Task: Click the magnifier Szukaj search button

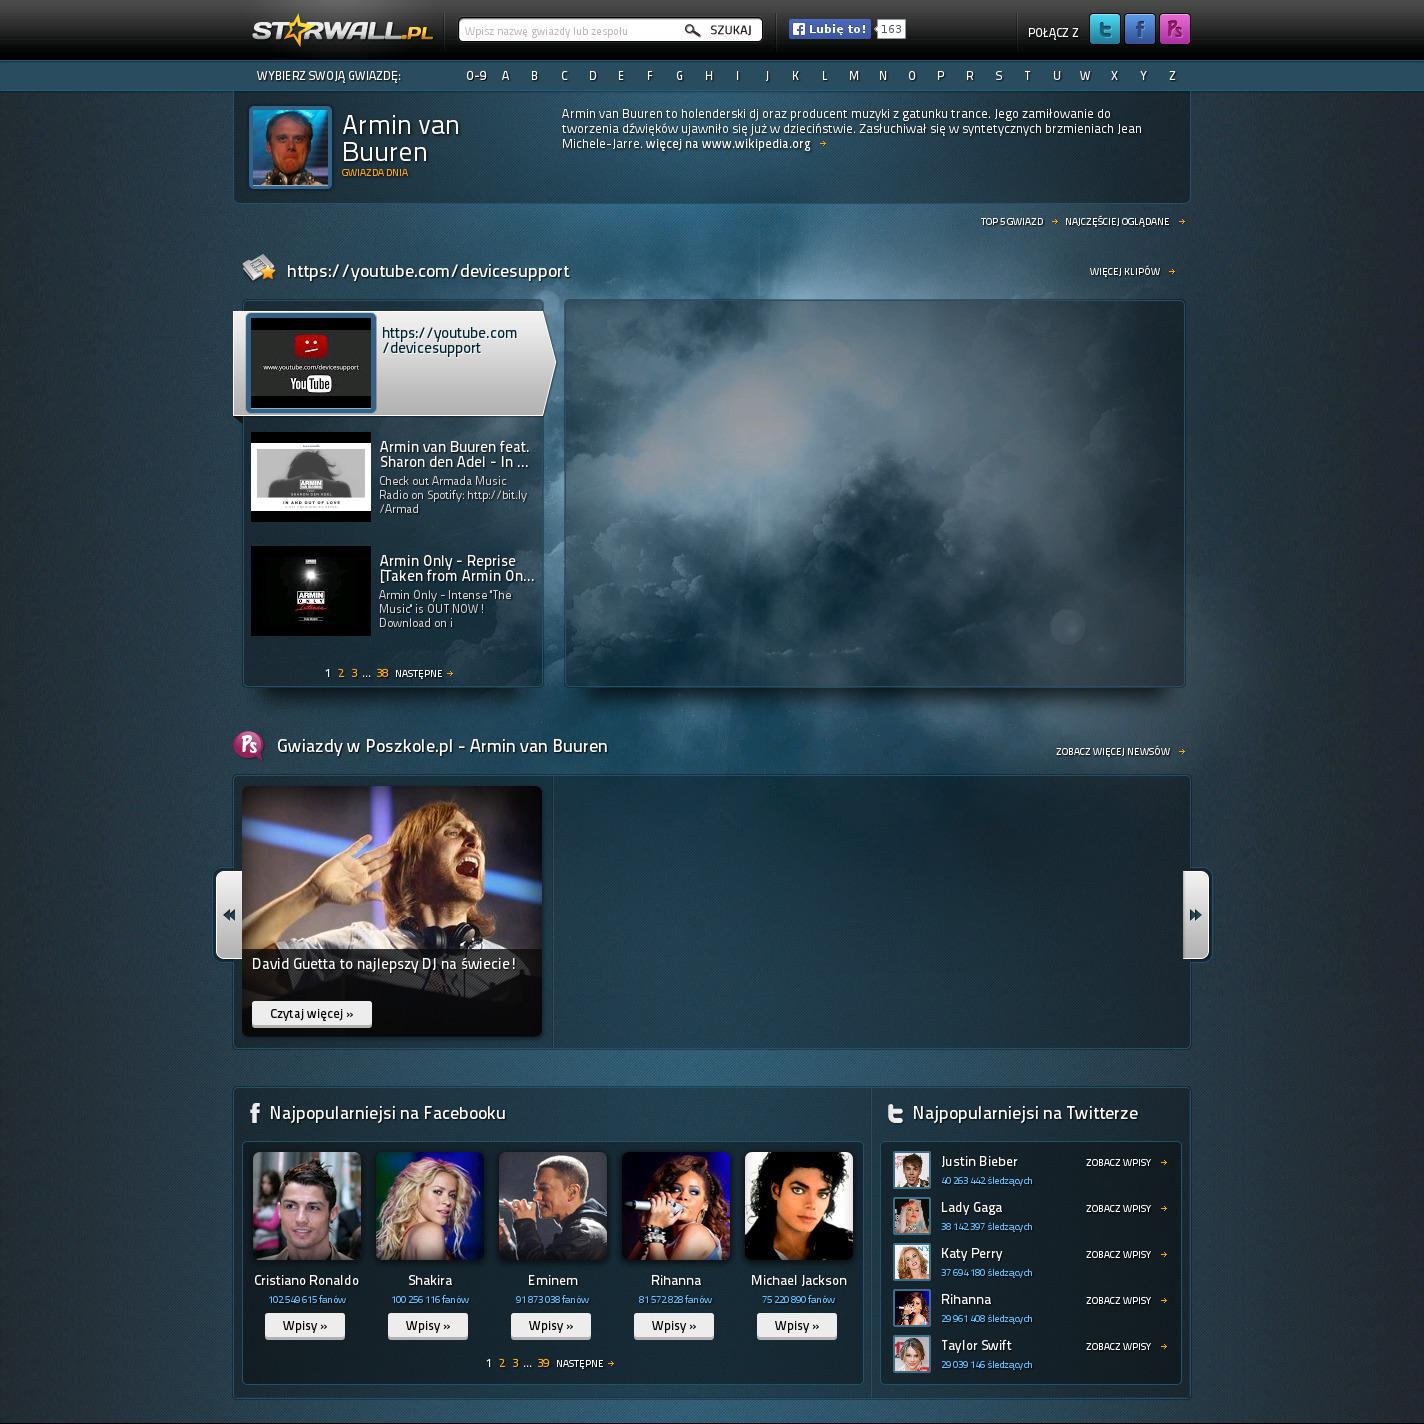Action: 719,31
